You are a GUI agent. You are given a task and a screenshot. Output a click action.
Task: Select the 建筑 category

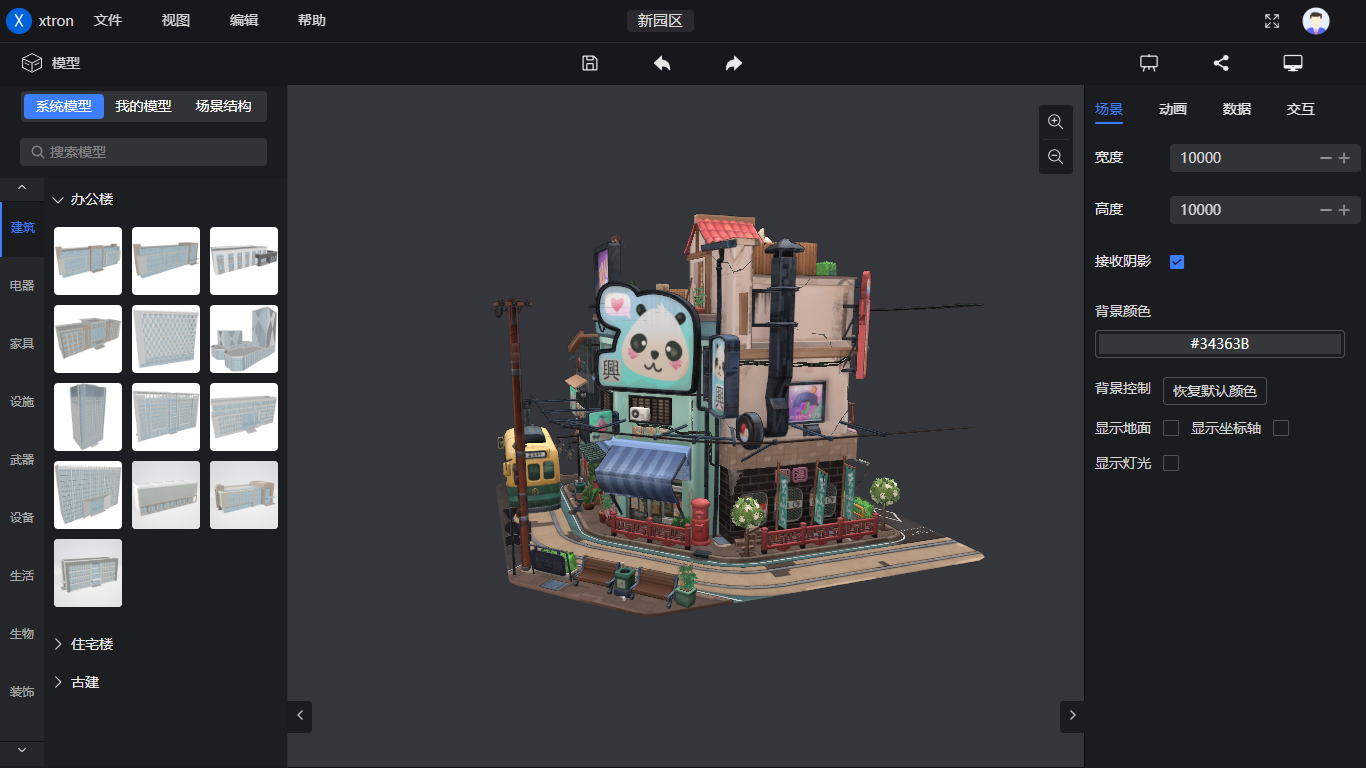pyautogui.click(x=22, y=228)
